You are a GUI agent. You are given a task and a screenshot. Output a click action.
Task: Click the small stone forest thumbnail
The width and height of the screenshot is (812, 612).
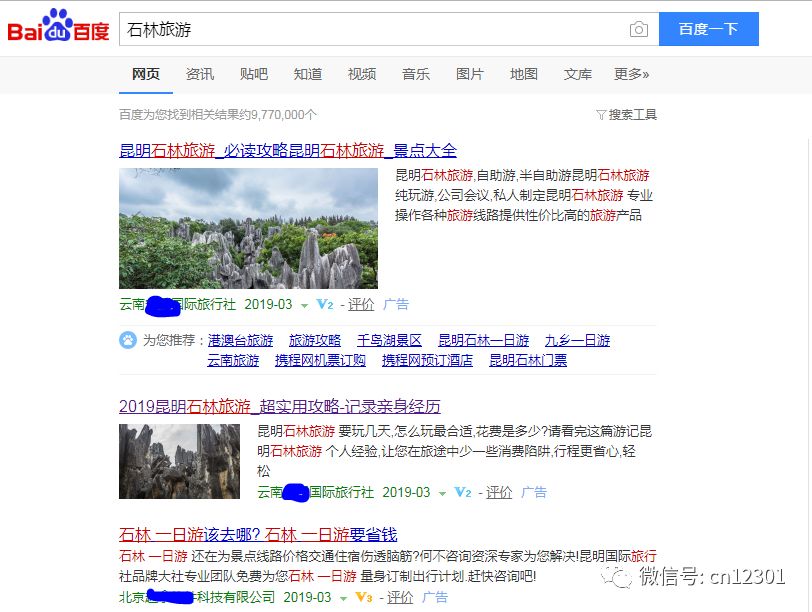point(179,461)
